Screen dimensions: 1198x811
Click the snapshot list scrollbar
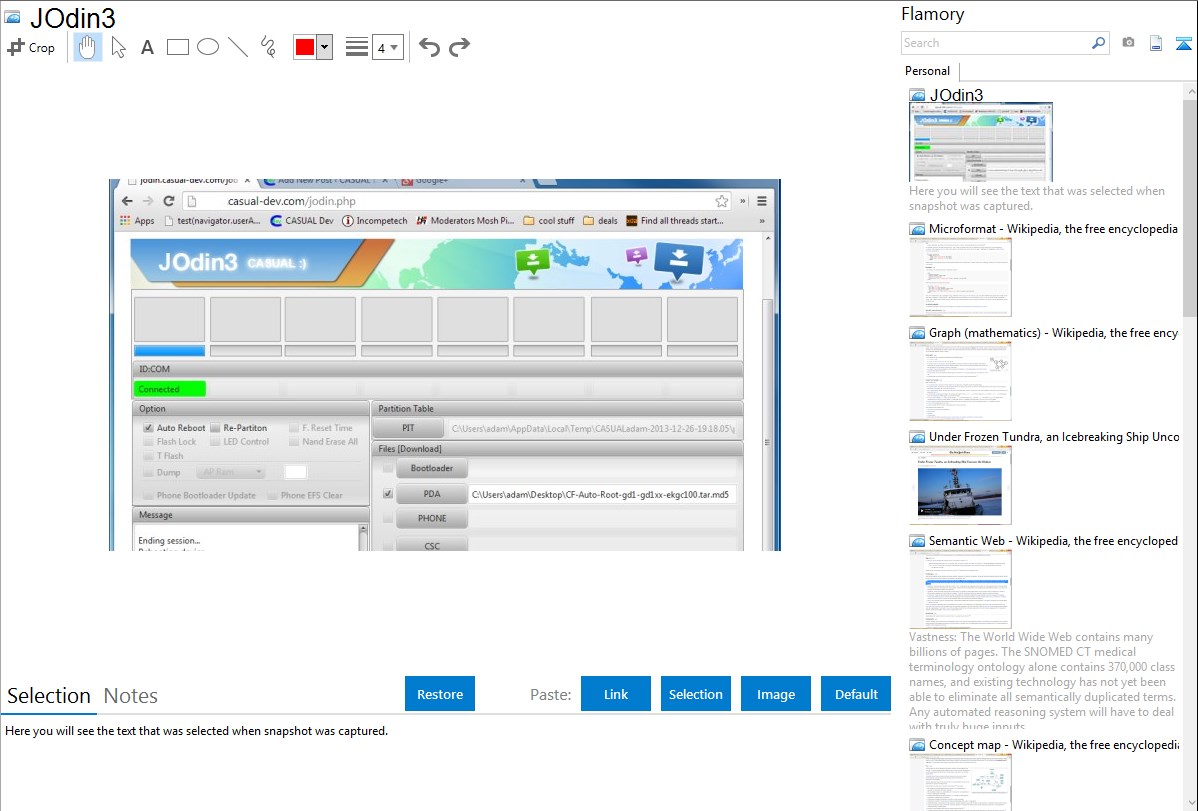(x=1190, y=206)
